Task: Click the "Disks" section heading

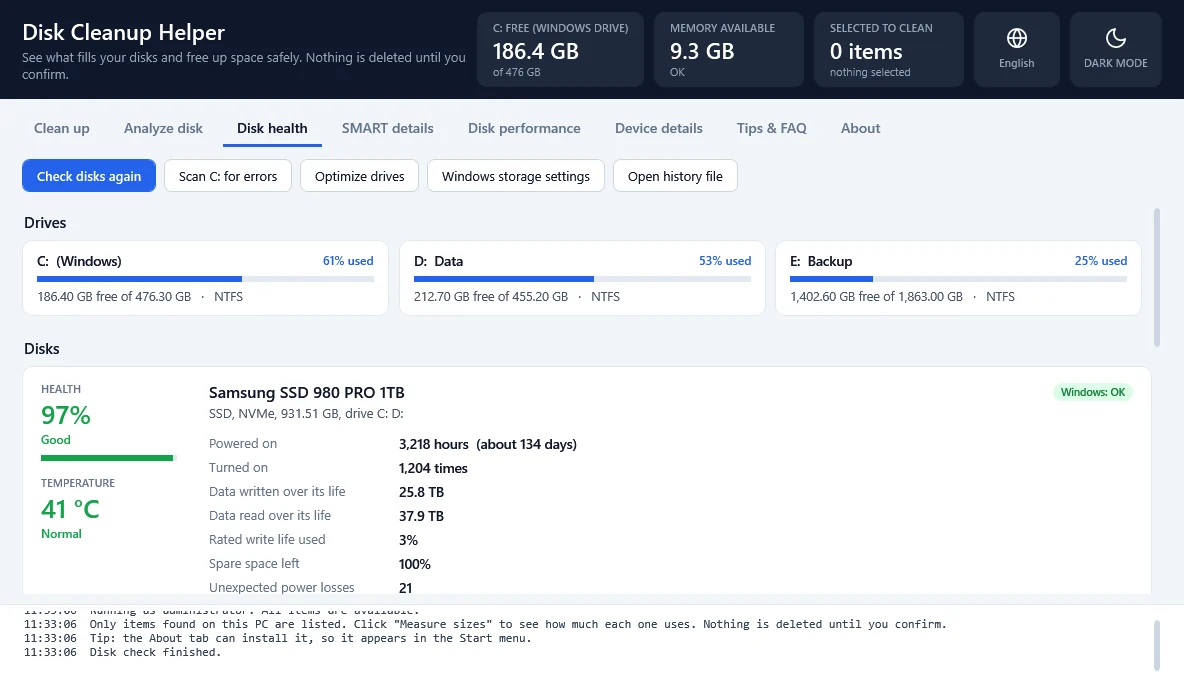Action: pos(42,349)
